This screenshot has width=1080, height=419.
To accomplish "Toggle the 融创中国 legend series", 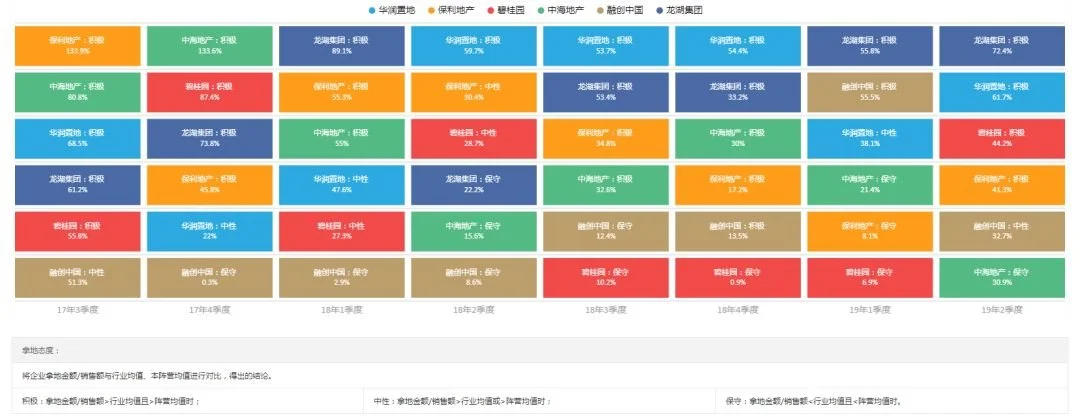I will click(x=619, y=10).
